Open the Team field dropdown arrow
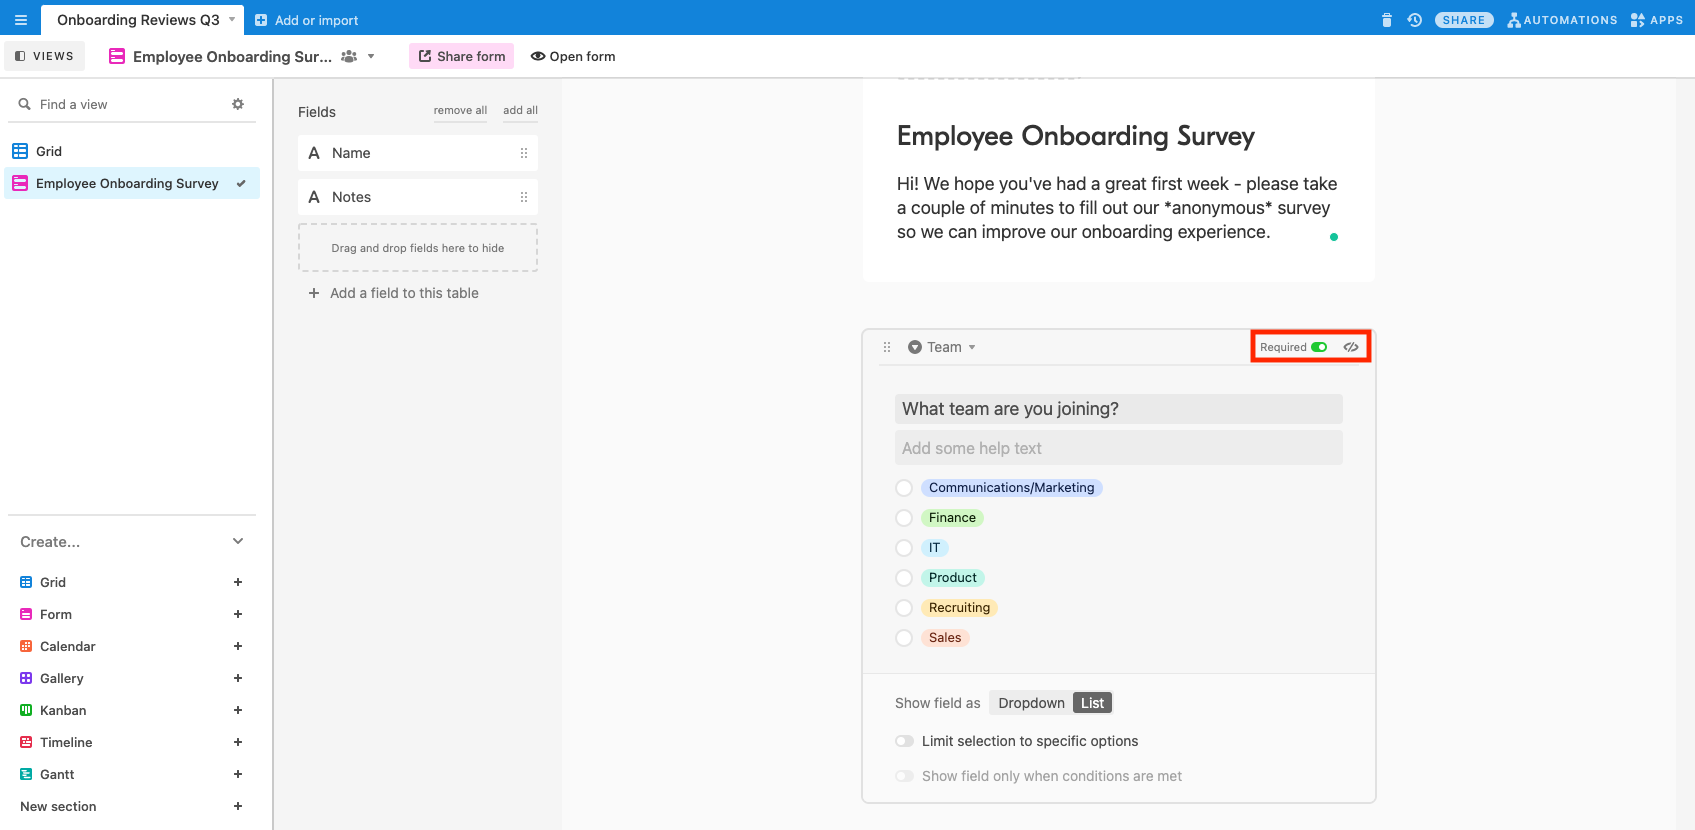1695x830 pixels. click(x=972, y=348)
